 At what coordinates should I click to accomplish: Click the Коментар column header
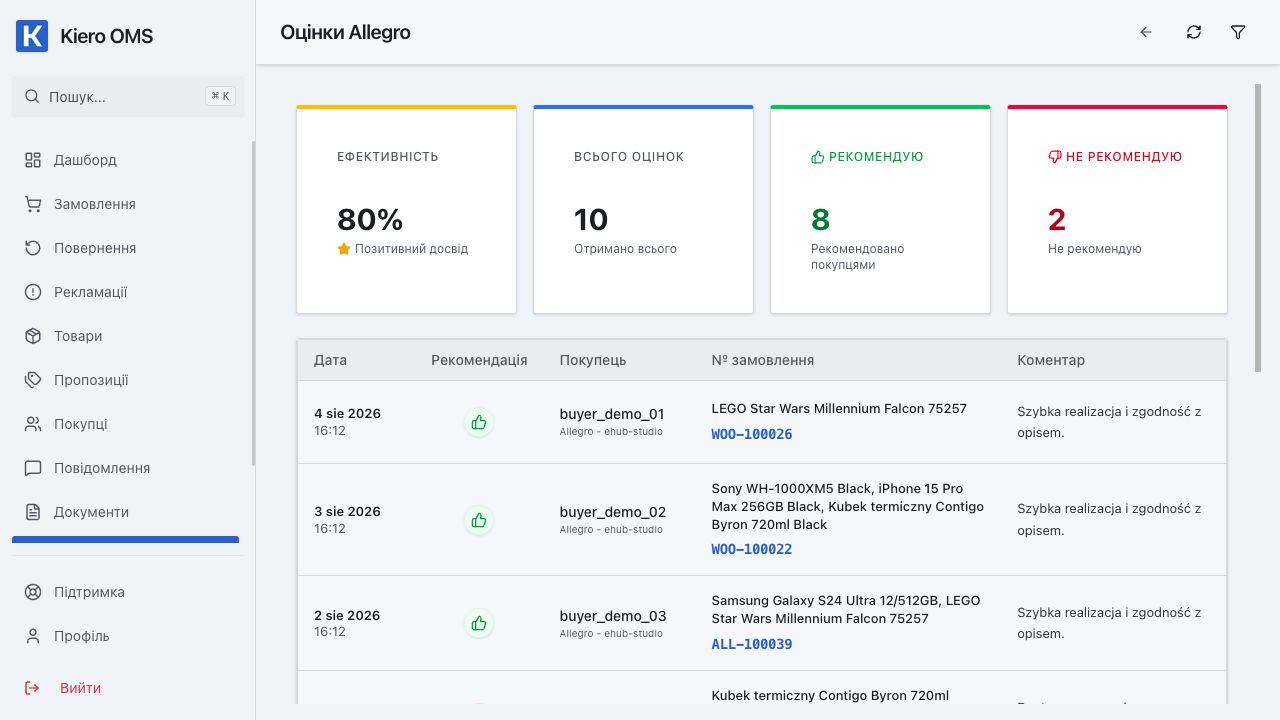(x=1051, y=360)
